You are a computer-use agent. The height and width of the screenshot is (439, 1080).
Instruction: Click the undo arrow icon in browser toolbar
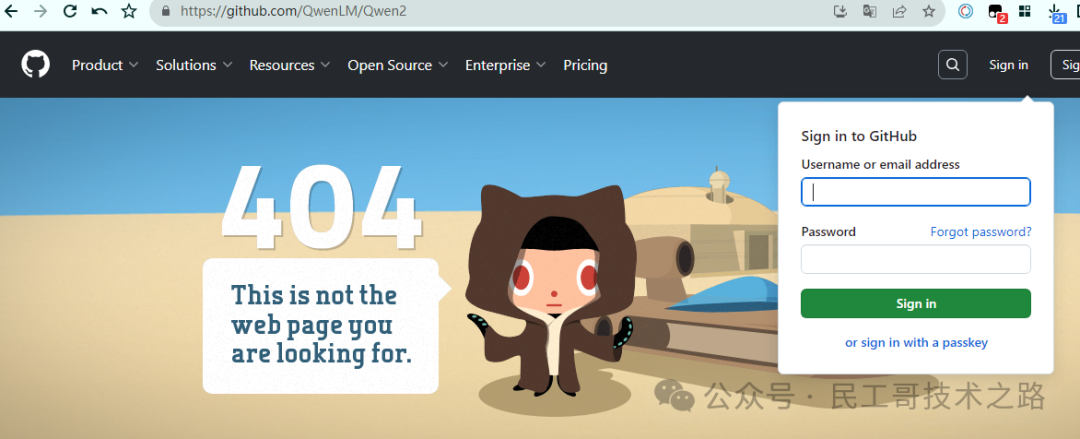point(99,11)
